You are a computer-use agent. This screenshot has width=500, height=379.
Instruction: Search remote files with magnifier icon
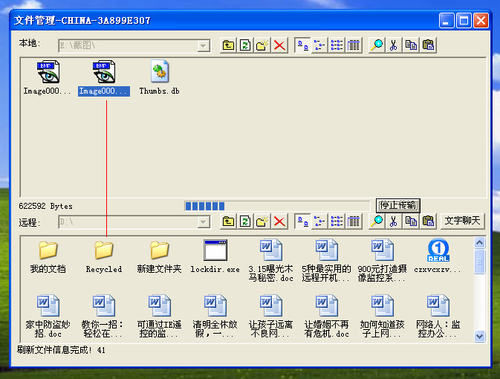(377, 221)
